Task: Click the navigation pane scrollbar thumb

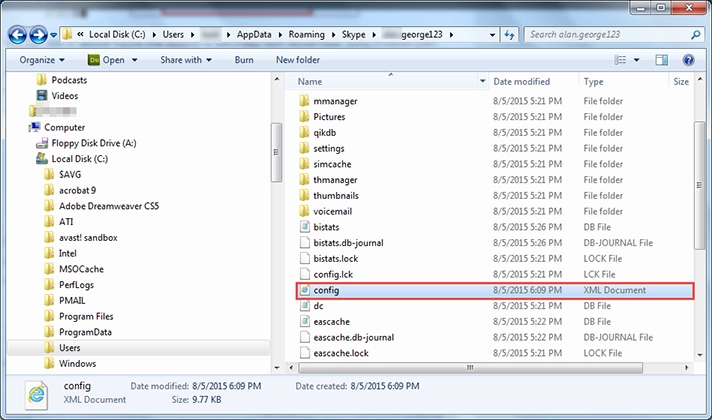Action: coord(276,153)
